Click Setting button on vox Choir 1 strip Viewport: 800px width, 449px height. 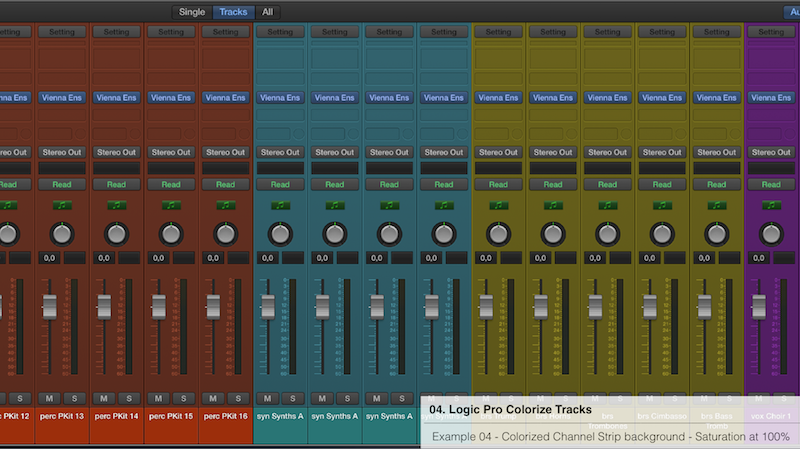click(x=771, y=32)
